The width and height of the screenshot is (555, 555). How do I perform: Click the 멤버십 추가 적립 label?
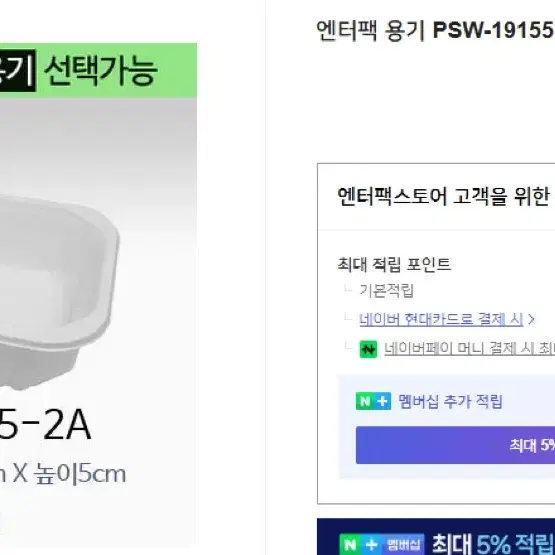tap(450, 401)
